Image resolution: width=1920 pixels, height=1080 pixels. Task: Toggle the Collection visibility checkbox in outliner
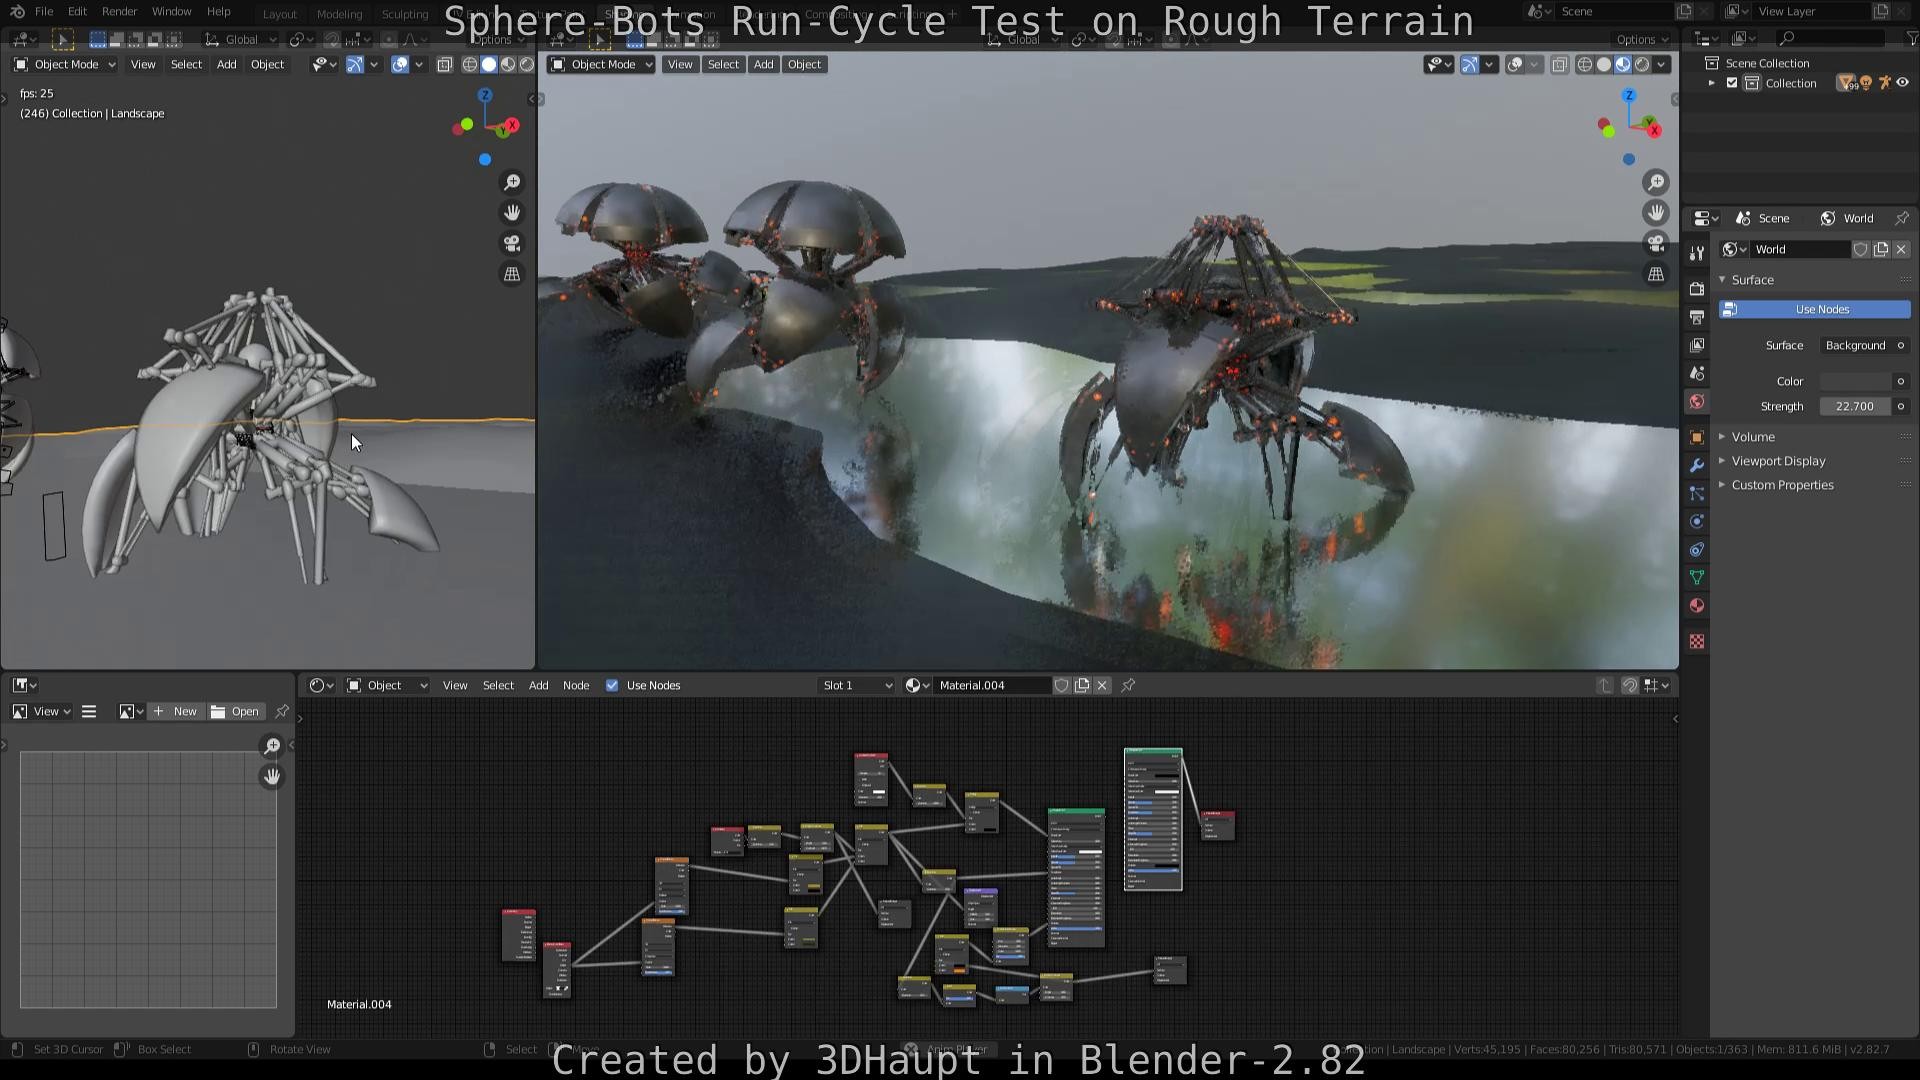tap(1733, 83)
